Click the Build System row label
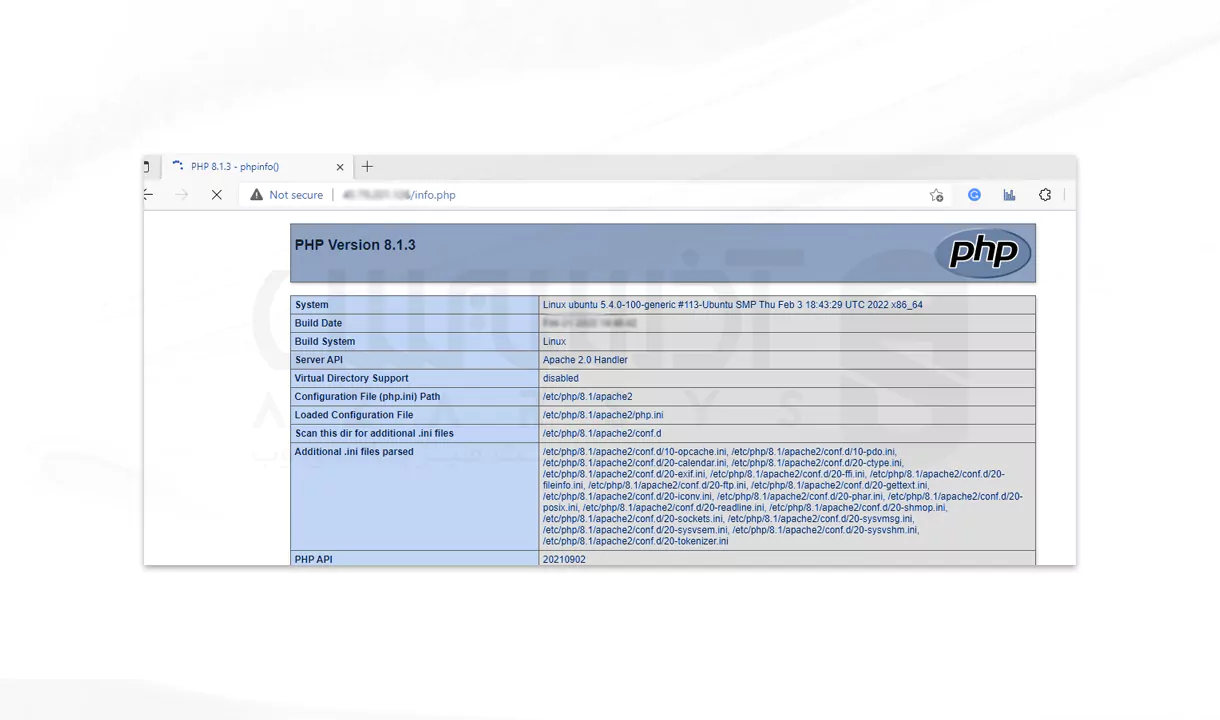Viewport: 1220px width, 720px height. click(x=325, y=342)
